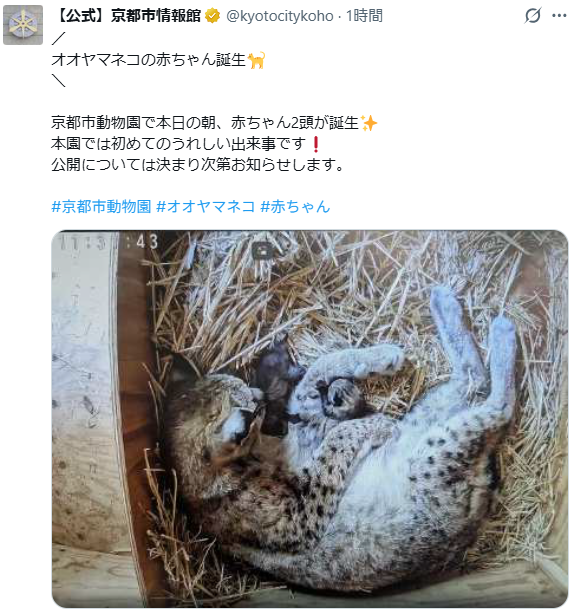Open the three-dot more options menu
The width and height of the screenshot is (570, 615).
pyautogui.click(x=559, y=16)
